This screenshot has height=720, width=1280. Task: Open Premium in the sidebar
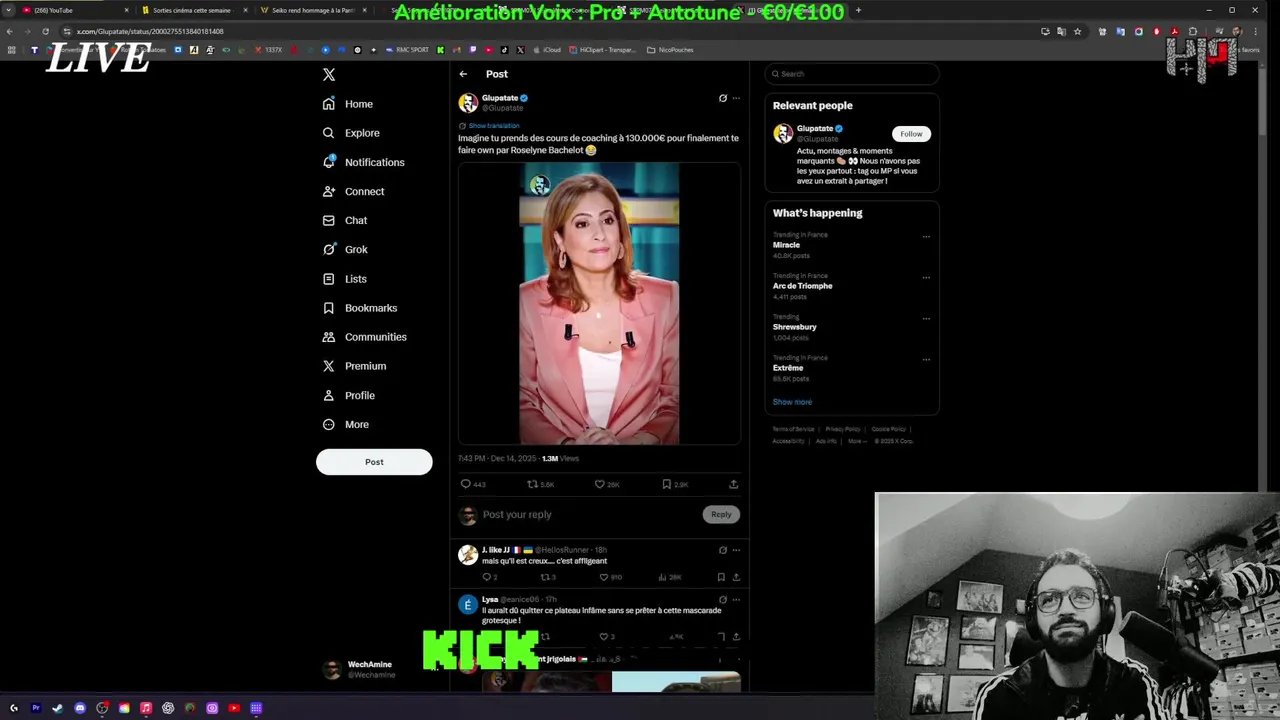[354, 366]
